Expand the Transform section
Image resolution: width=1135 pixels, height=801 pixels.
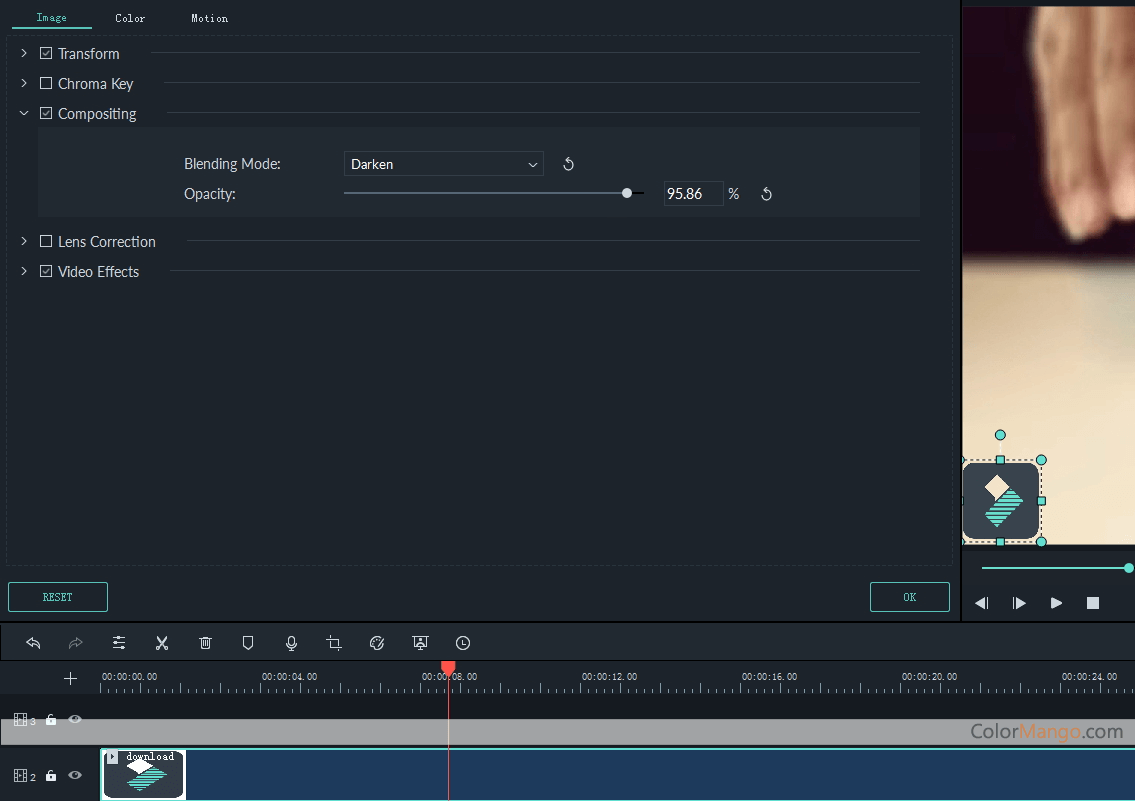23,53
